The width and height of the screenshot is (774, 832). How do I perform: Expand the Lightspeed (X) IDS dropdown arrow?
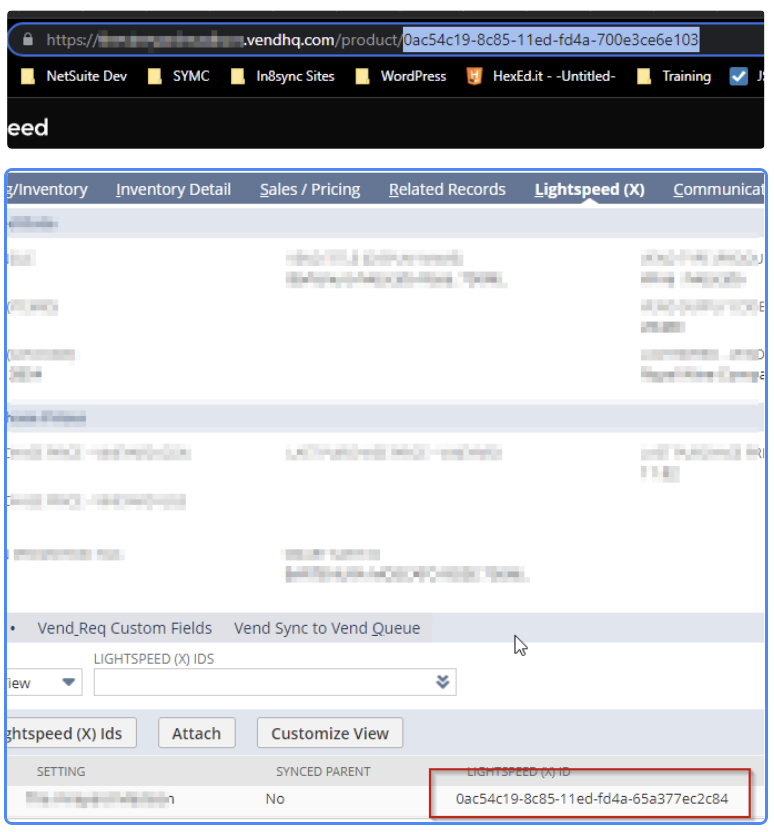pyautogui.click(x=442, y=682)
